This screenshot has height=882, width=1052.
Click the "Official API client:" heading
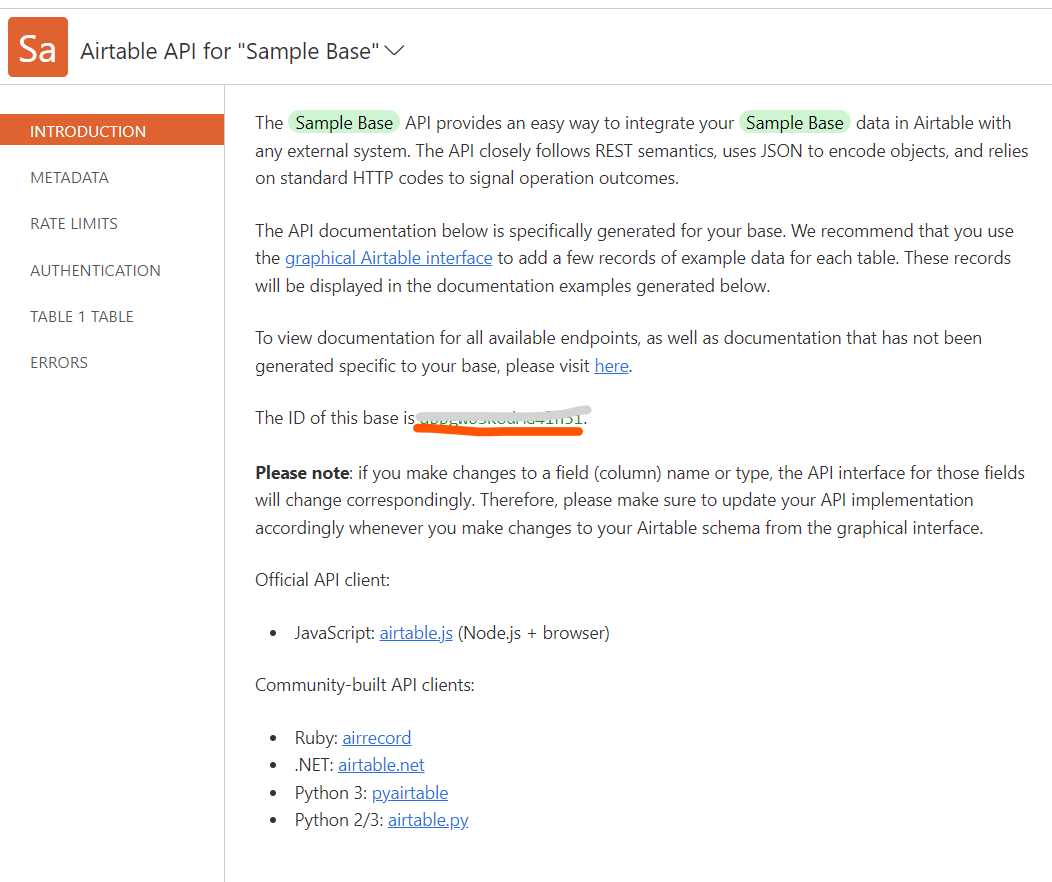322,580
